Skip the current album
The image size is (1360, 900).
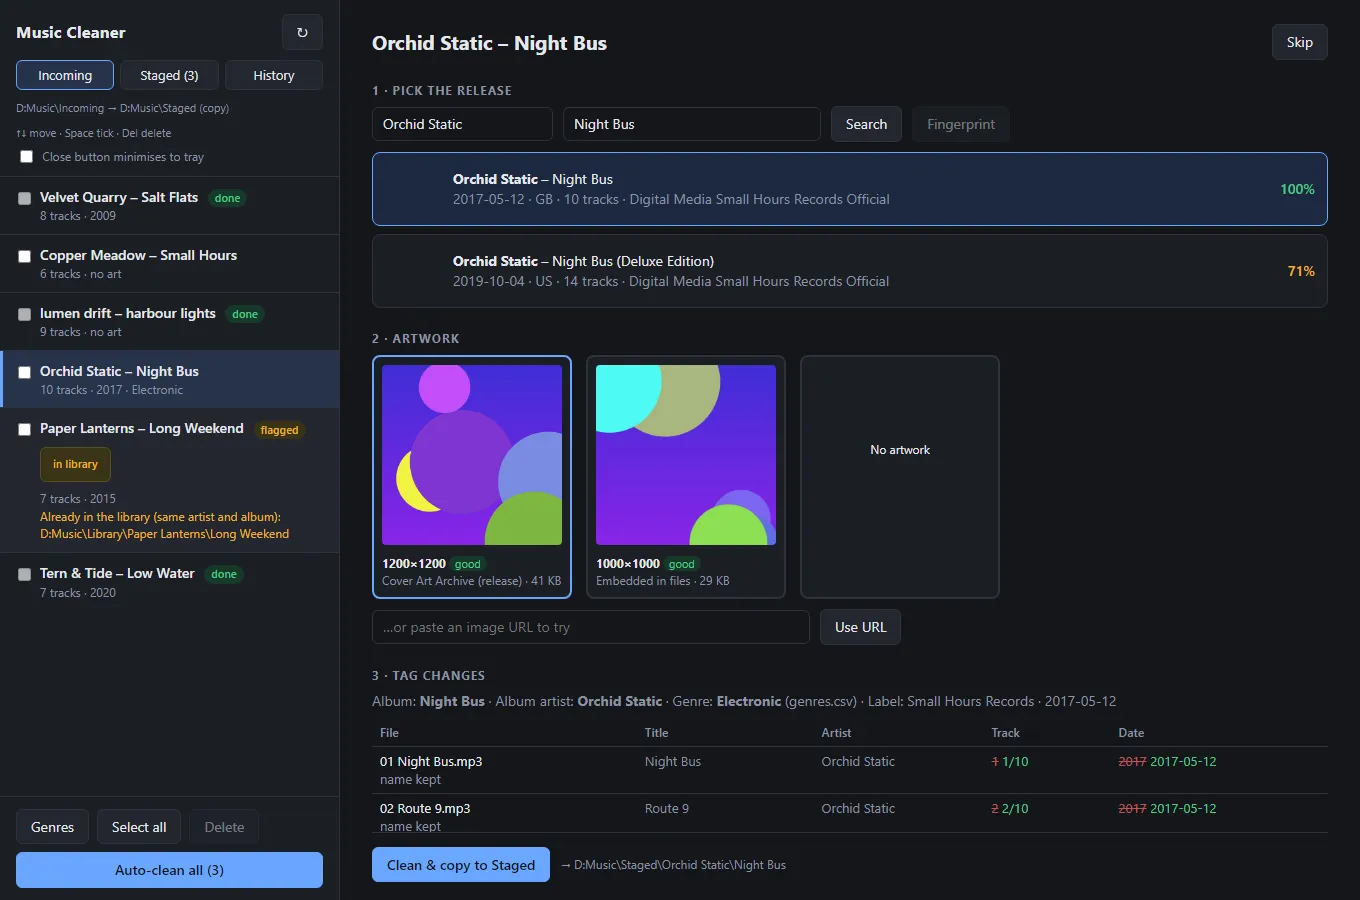[1300, 42]
